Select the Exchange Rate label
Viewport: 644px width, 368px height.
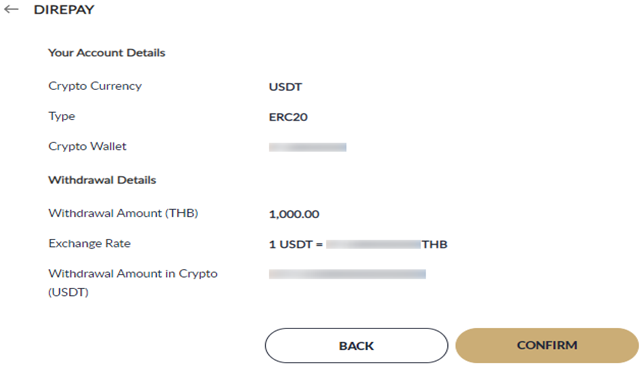90,244
